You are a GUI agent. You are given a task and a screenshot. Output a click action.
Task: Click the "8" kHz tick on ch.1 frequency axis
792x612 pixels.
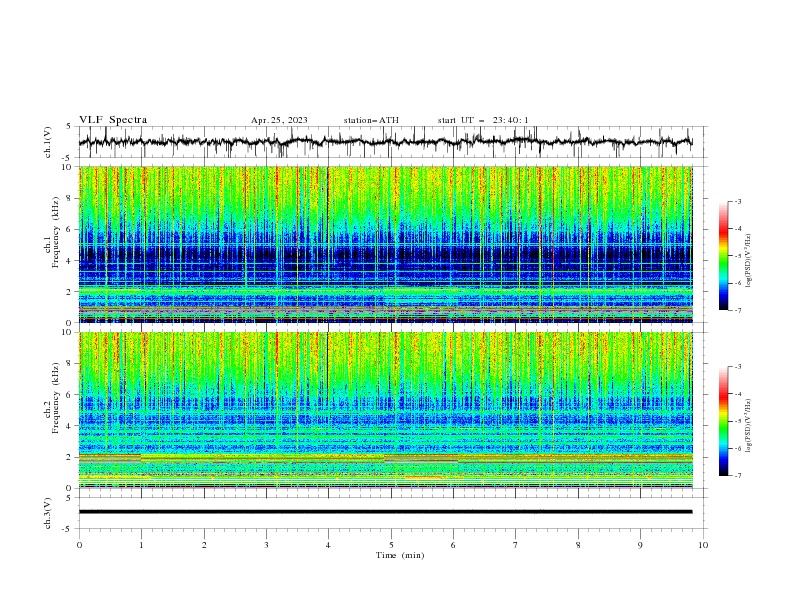tap(71, 198)
